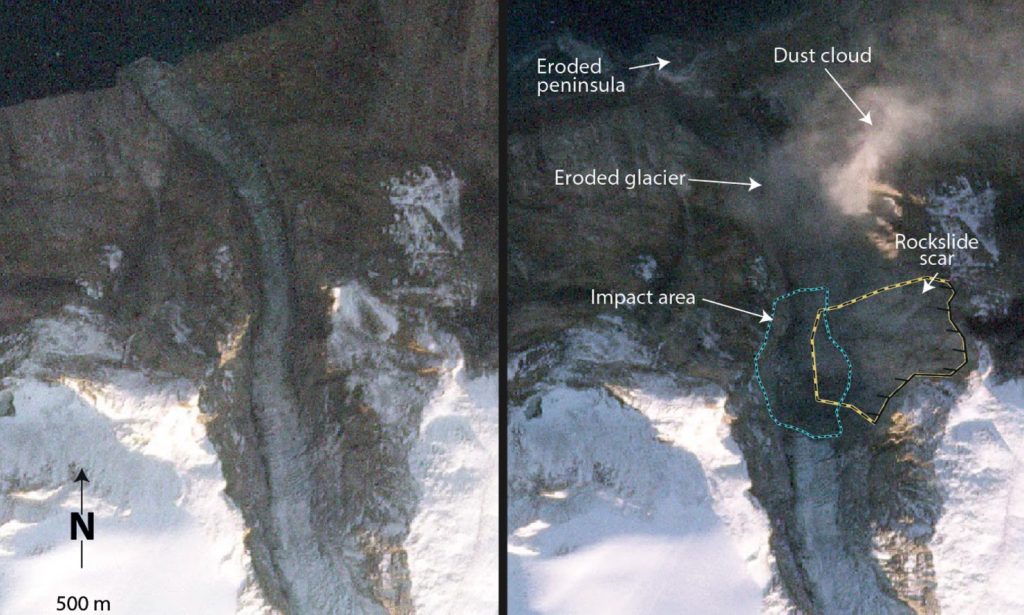The image size is (1024, 615).
Task: Select the Eroded peninsula text label
Action: click(581, 76)
